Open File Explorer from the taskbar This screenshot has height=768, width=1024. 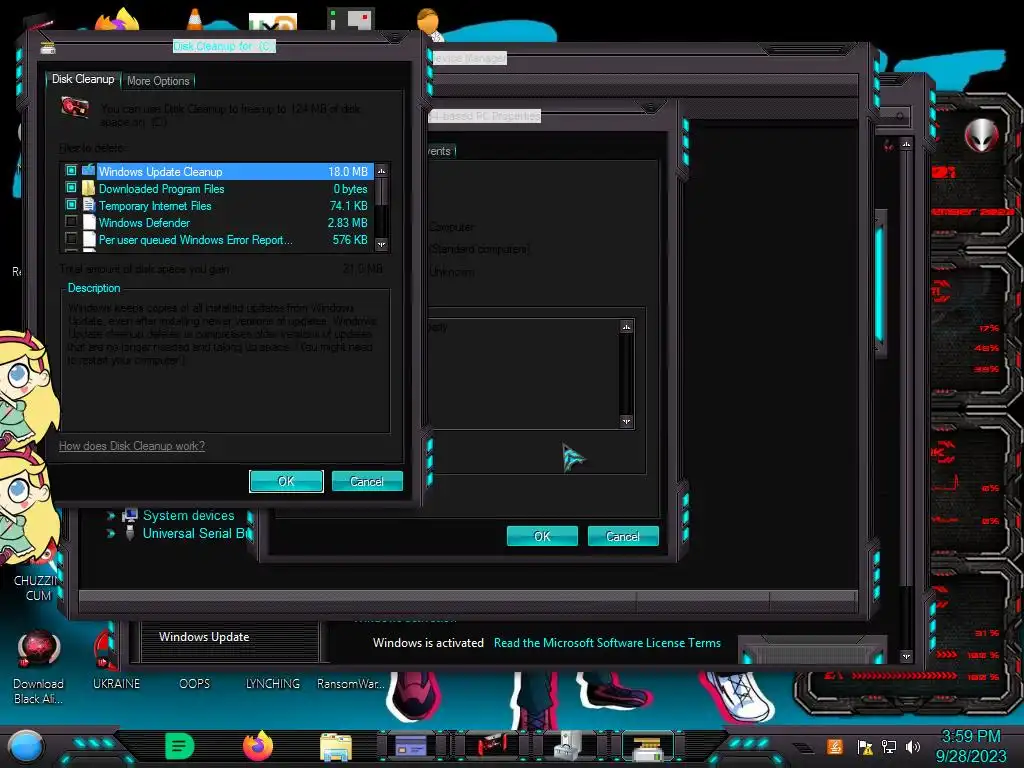[336, 746]
